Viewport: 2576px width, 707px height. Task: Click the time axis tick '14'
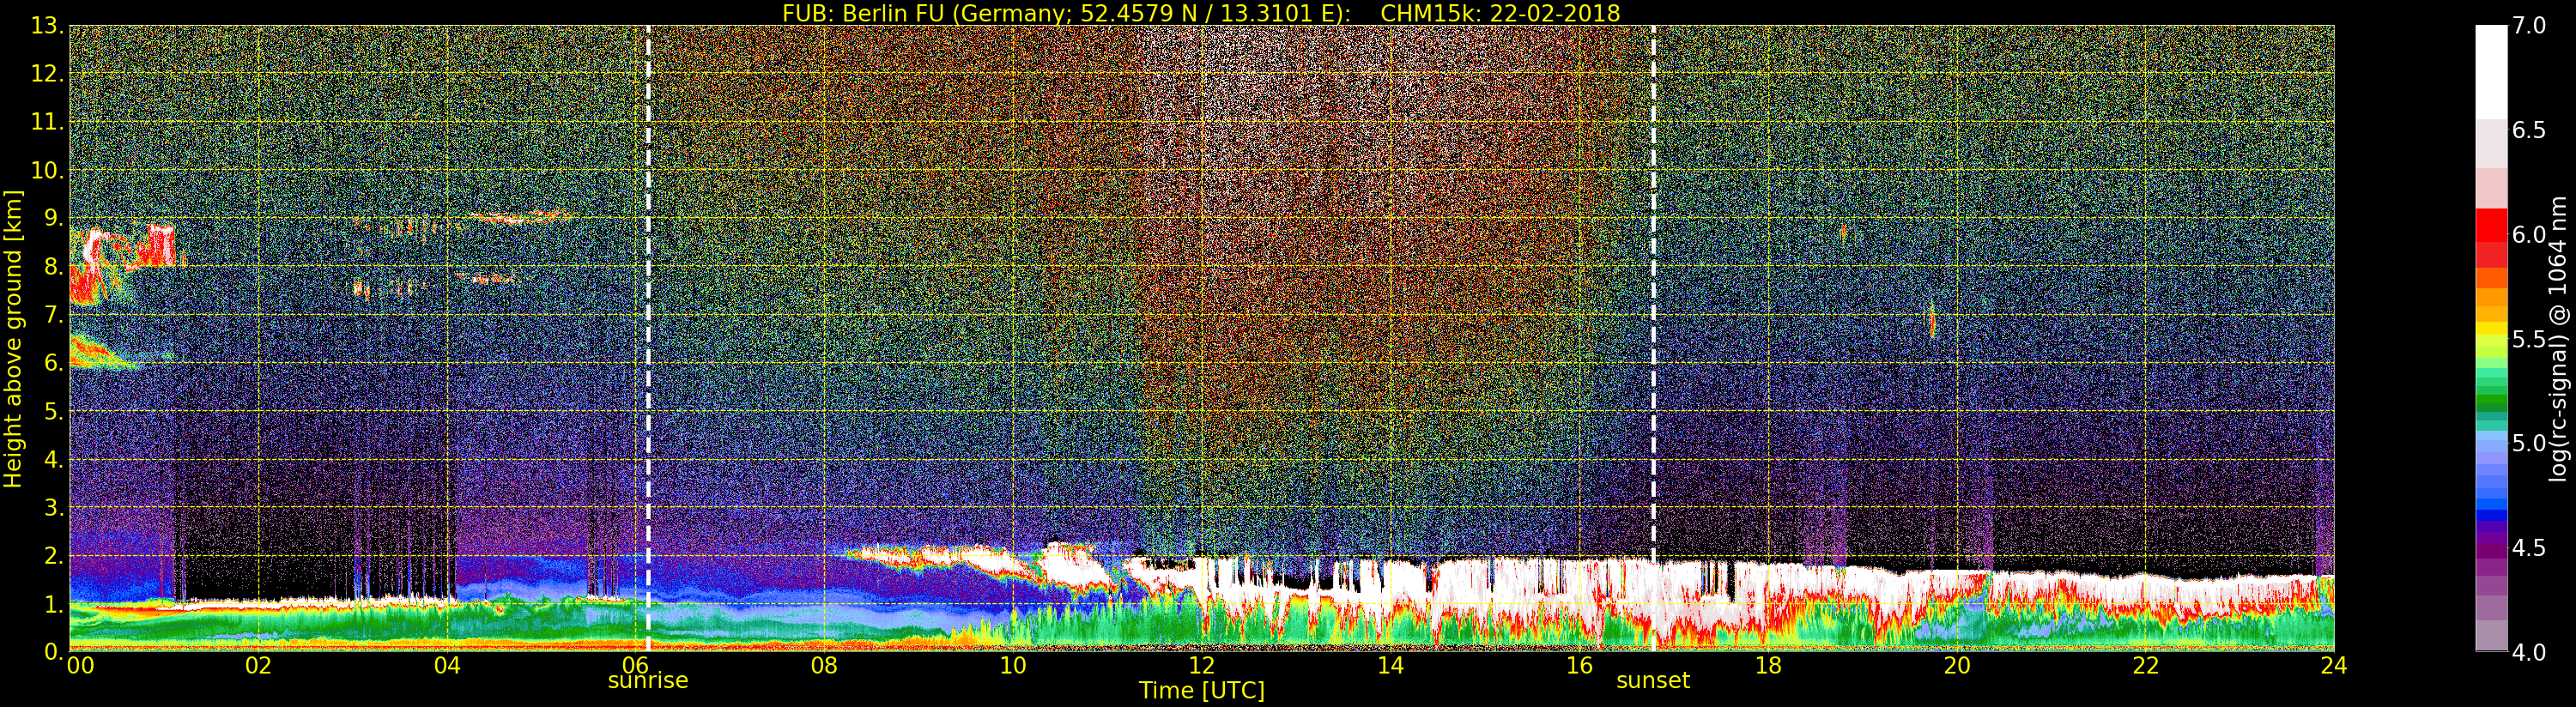click(x=1390, y=666)
